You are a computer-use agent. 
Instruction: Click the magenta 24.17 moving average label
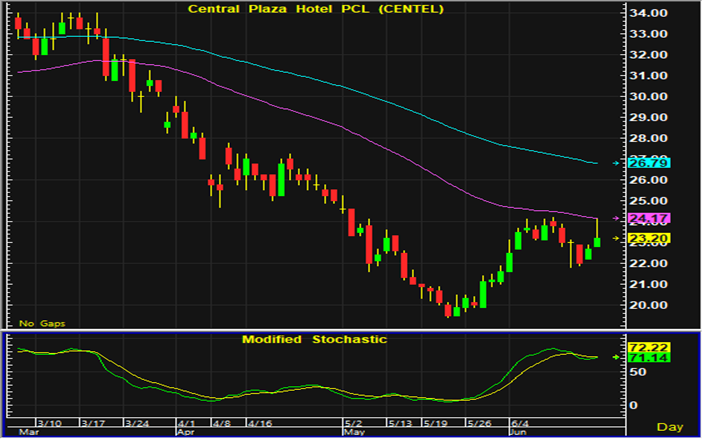pos(649,219)
